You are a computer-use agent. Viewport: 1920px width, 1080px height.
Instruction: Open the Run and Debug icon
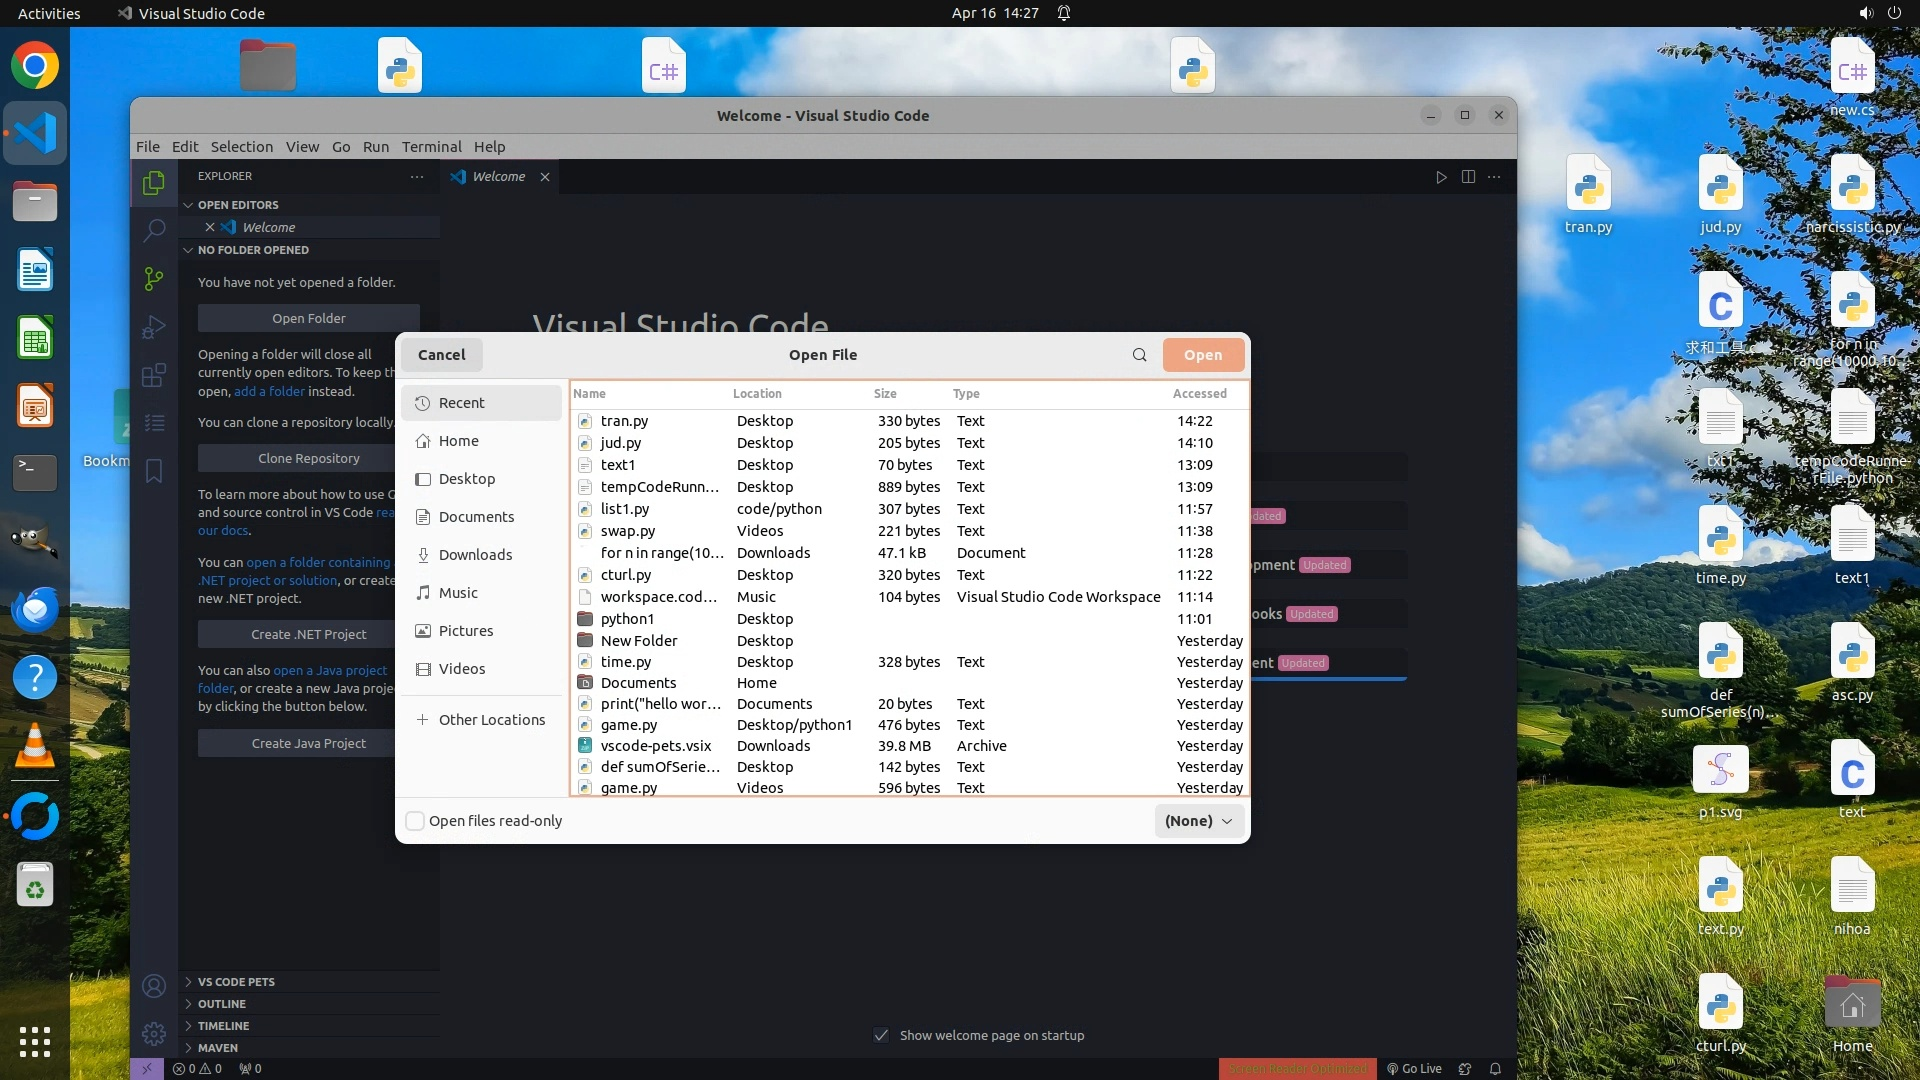click(153, 327)
